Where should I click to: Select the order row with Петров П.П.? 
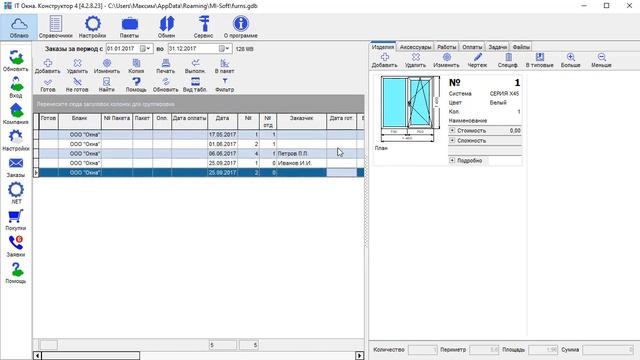click(199, 153)
